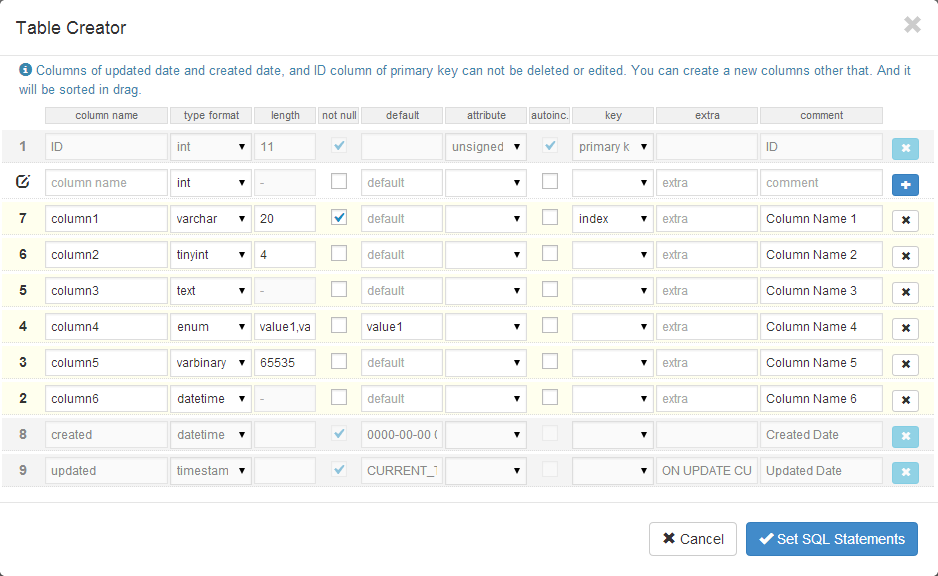Open attribute dropdown for column3
Screen dimensions: 938x576
(x=485, y=291)
